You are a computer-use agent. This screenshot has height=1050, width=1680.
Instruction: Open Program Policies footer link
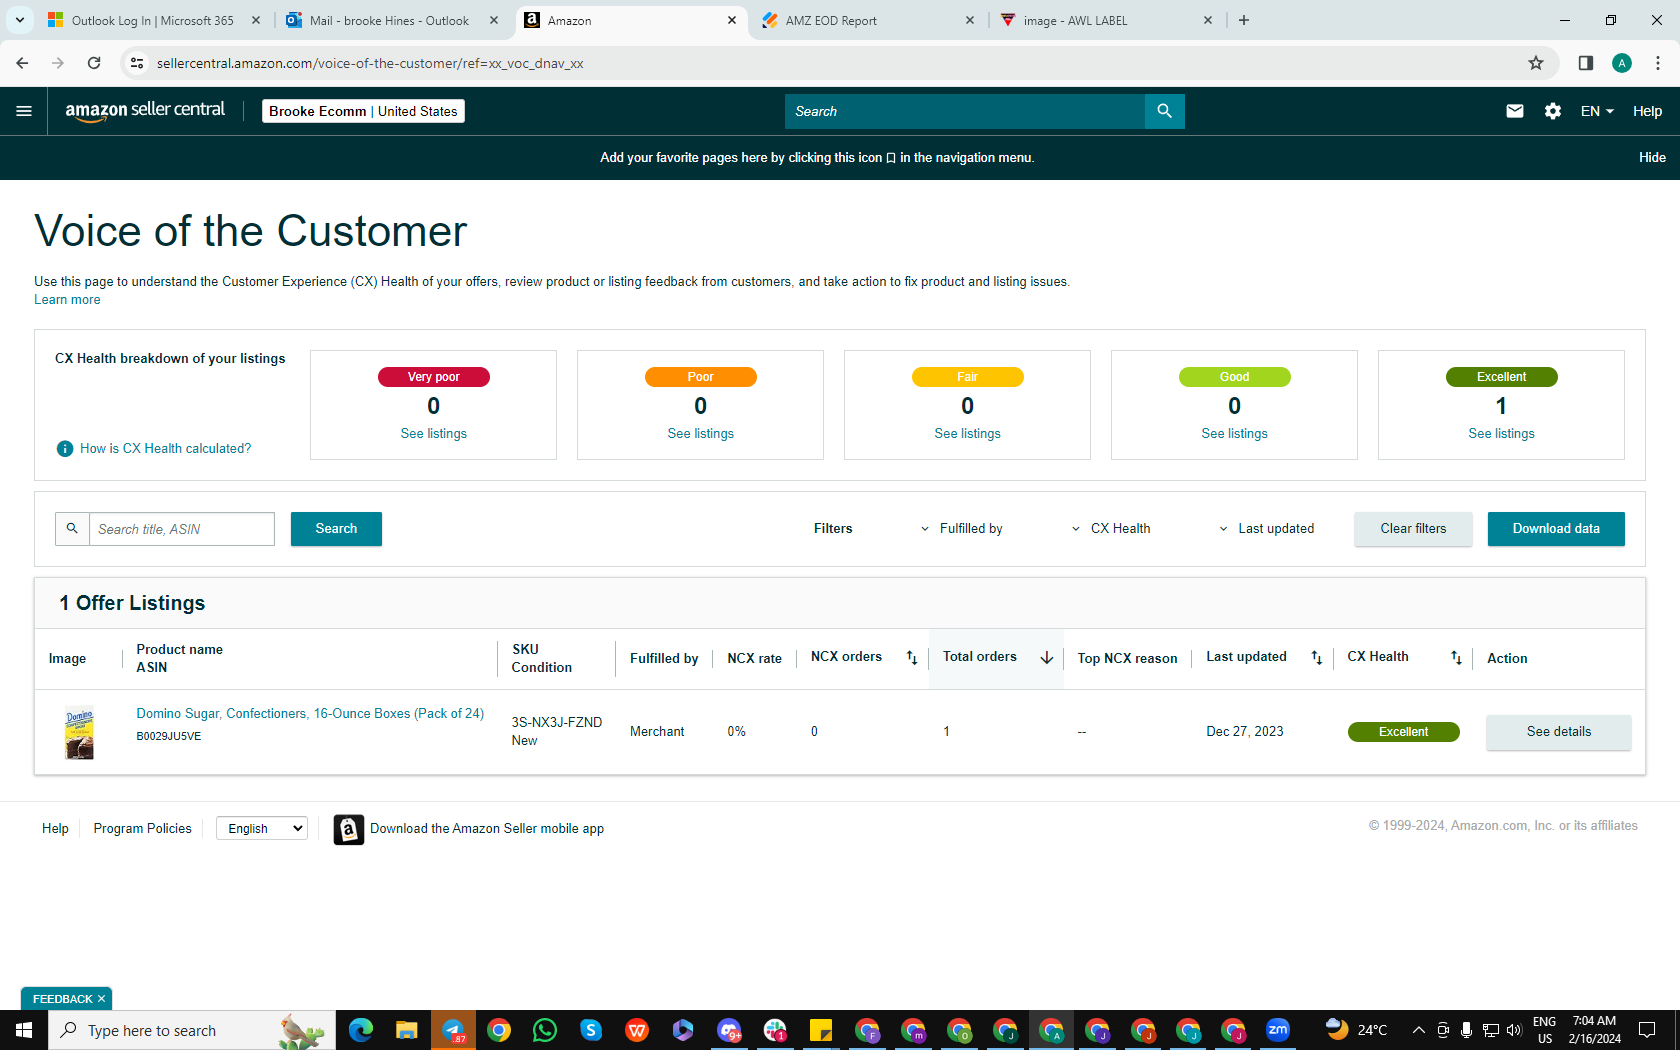(142, 829)
